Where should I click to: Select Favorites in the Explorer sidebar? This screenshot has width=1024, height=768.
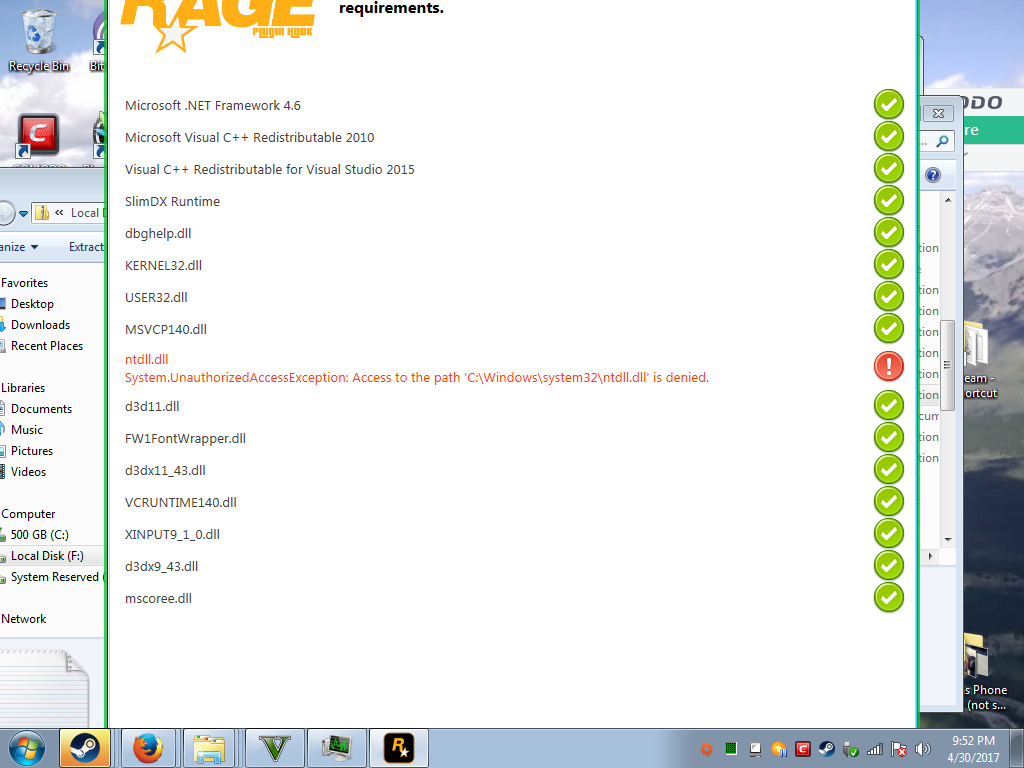point(24,283)
